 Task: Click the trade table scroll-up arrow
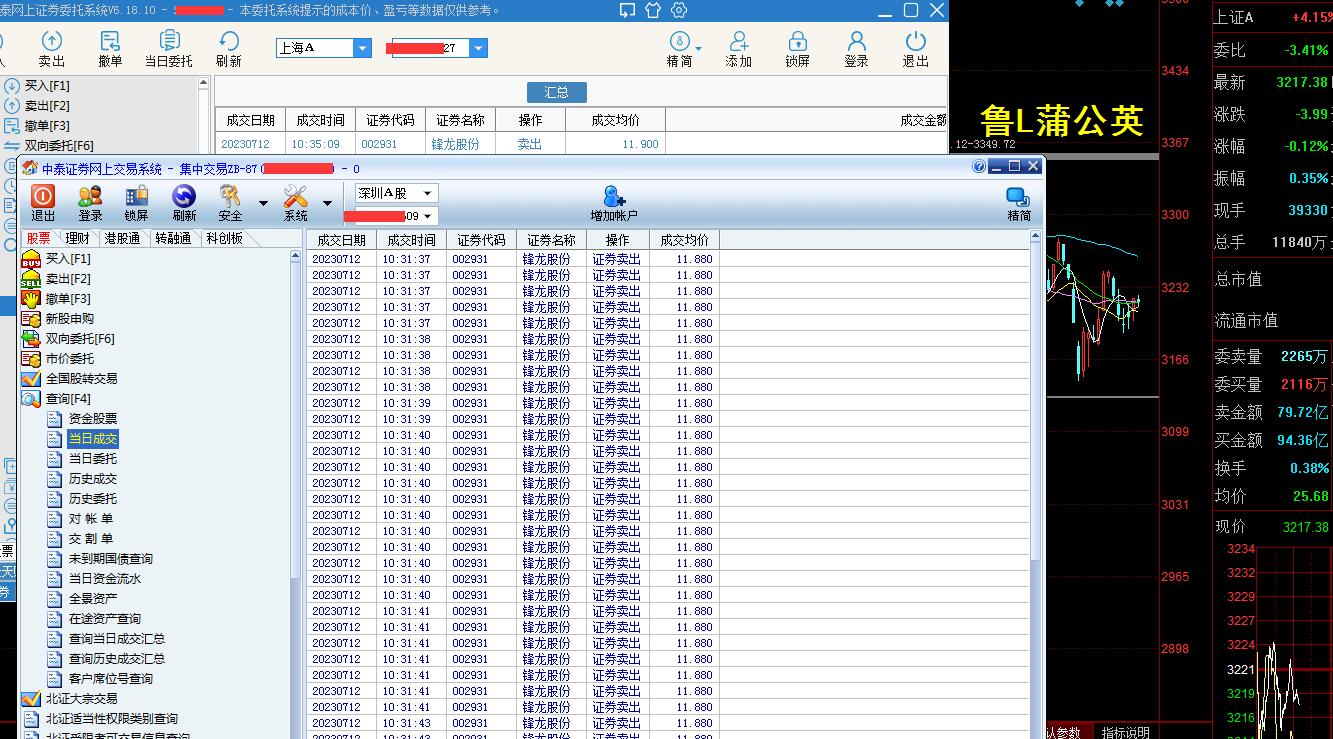(1035, 238)
